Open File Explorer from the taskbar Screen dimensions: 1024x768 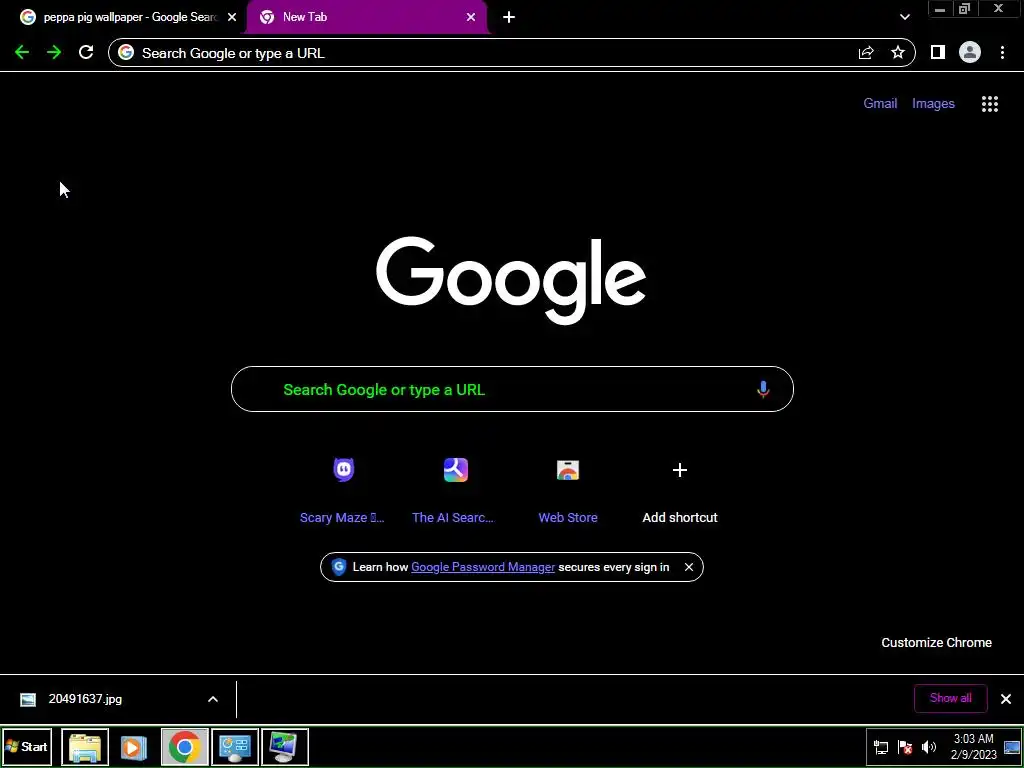click(85, 747)
